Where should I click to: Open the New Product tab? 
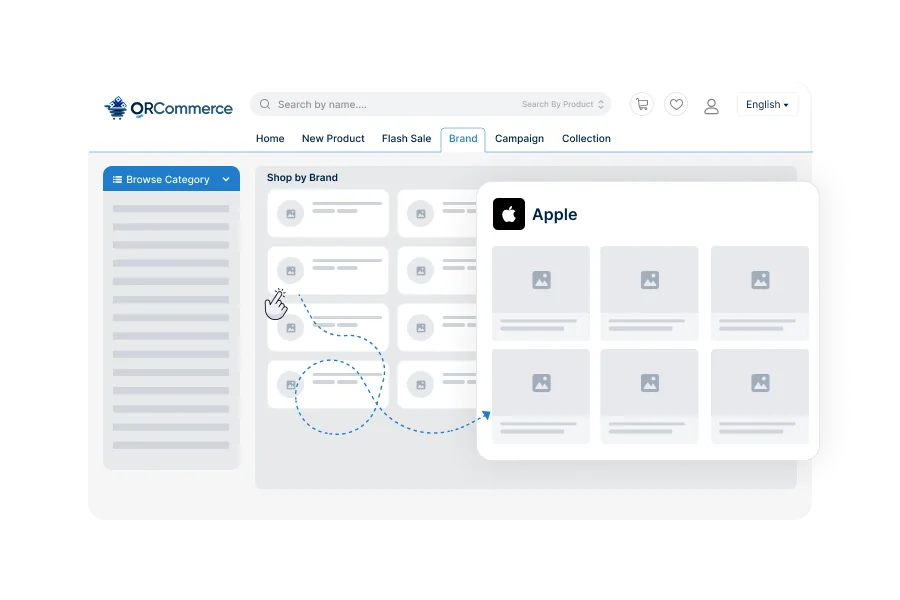(333, 138)
